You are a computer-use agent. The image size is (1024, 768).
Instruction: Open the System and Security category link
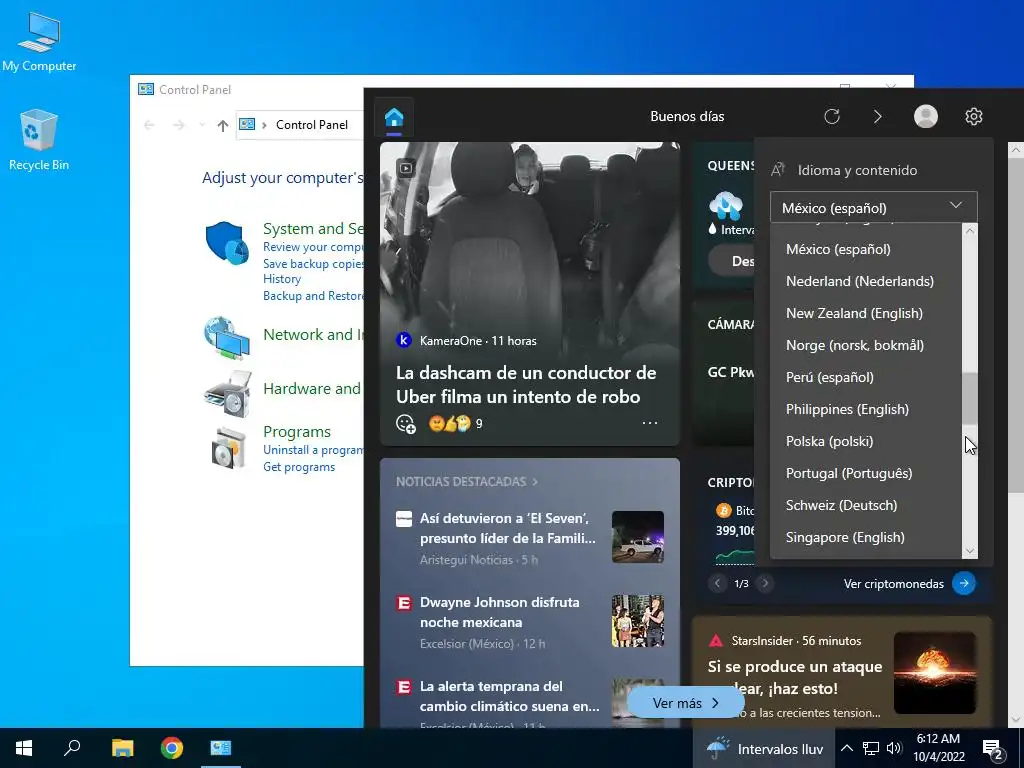click(313, 229)
